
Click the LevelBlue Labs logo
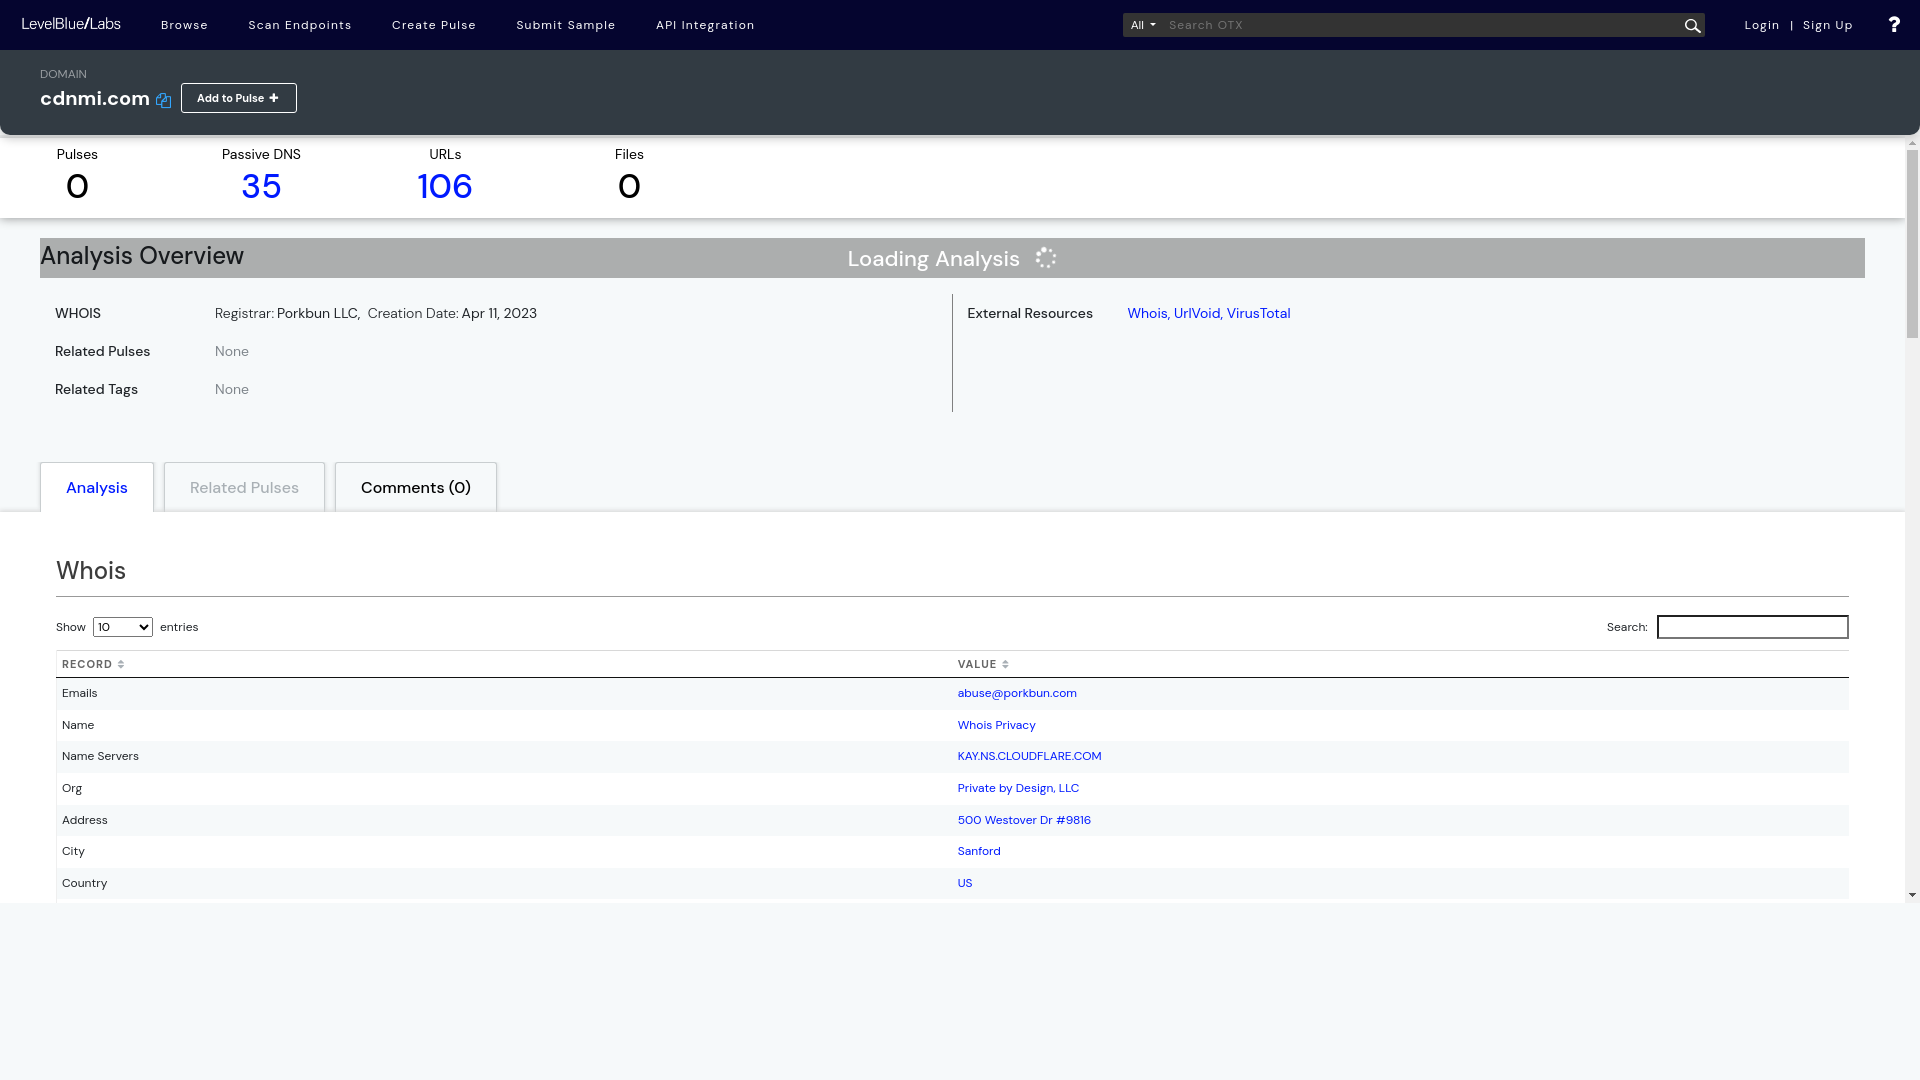click(71, 24)
